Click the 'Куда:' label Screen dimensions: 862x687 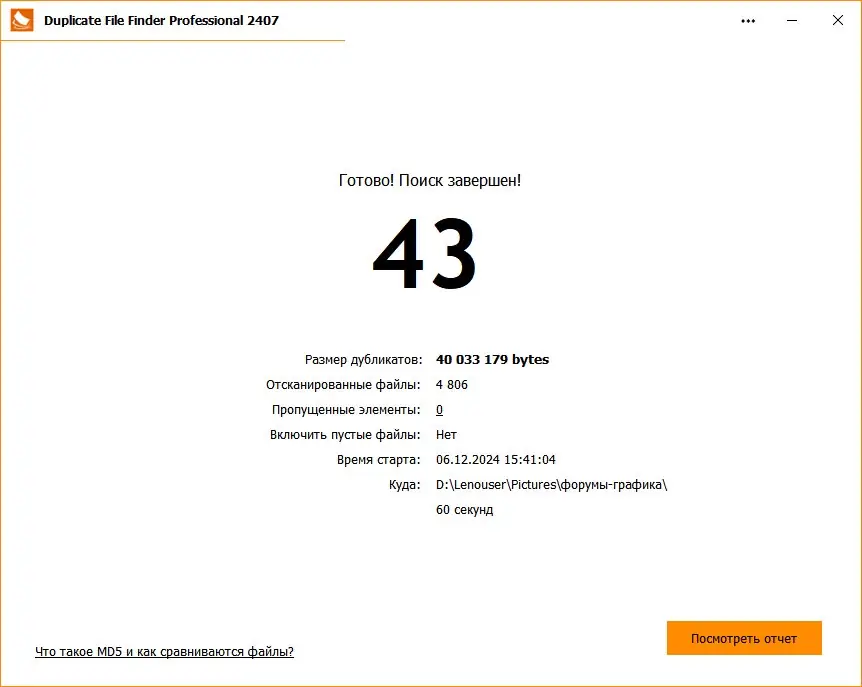(404, 485)
